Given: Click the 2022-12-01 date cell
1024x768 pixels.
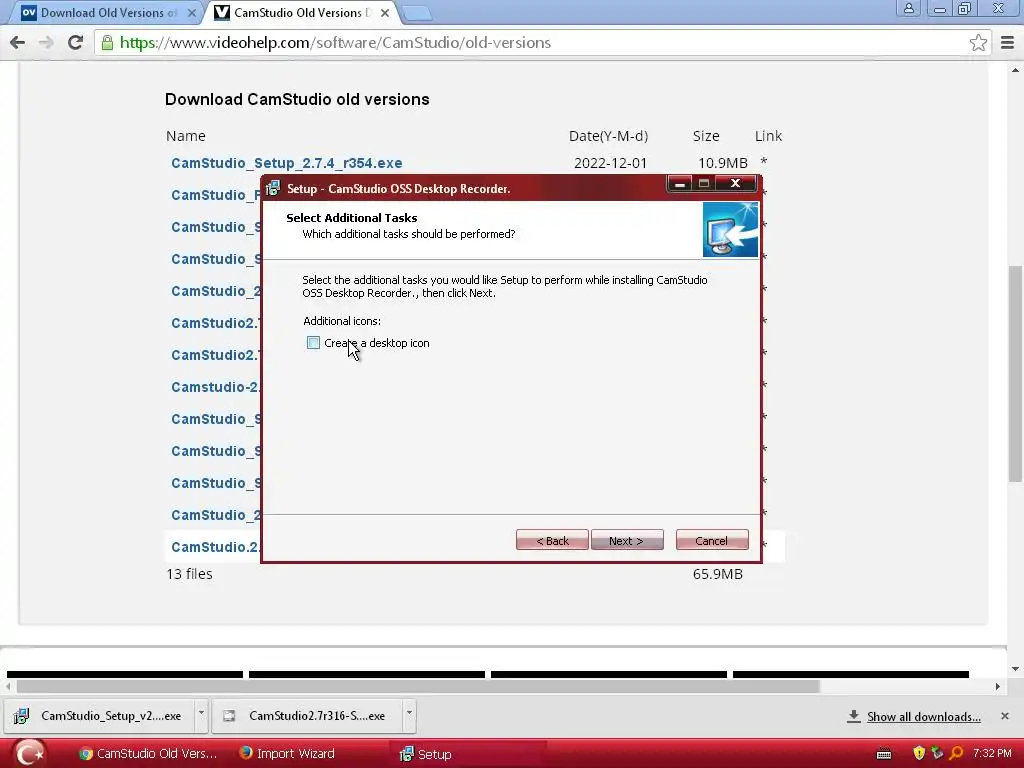Looking at the screenshot, I should pos(610,163).
